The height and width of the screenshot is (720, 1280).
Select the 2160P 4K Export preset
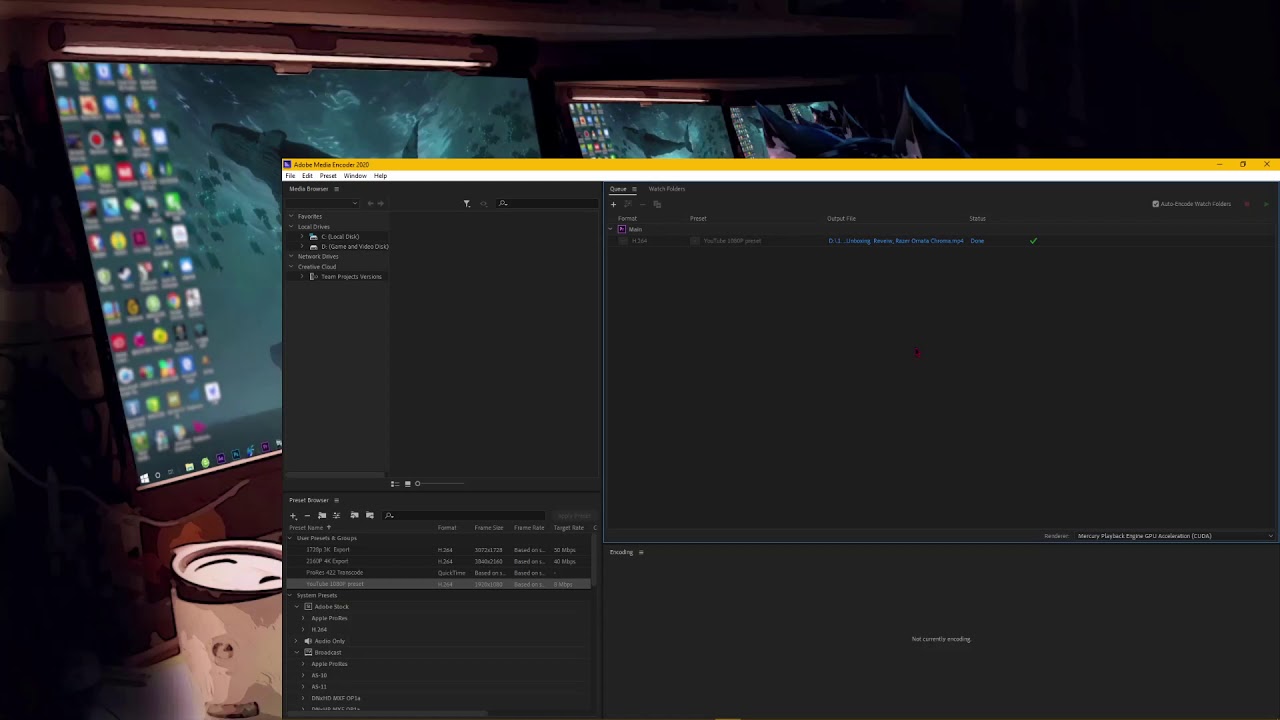pos(327,562)
